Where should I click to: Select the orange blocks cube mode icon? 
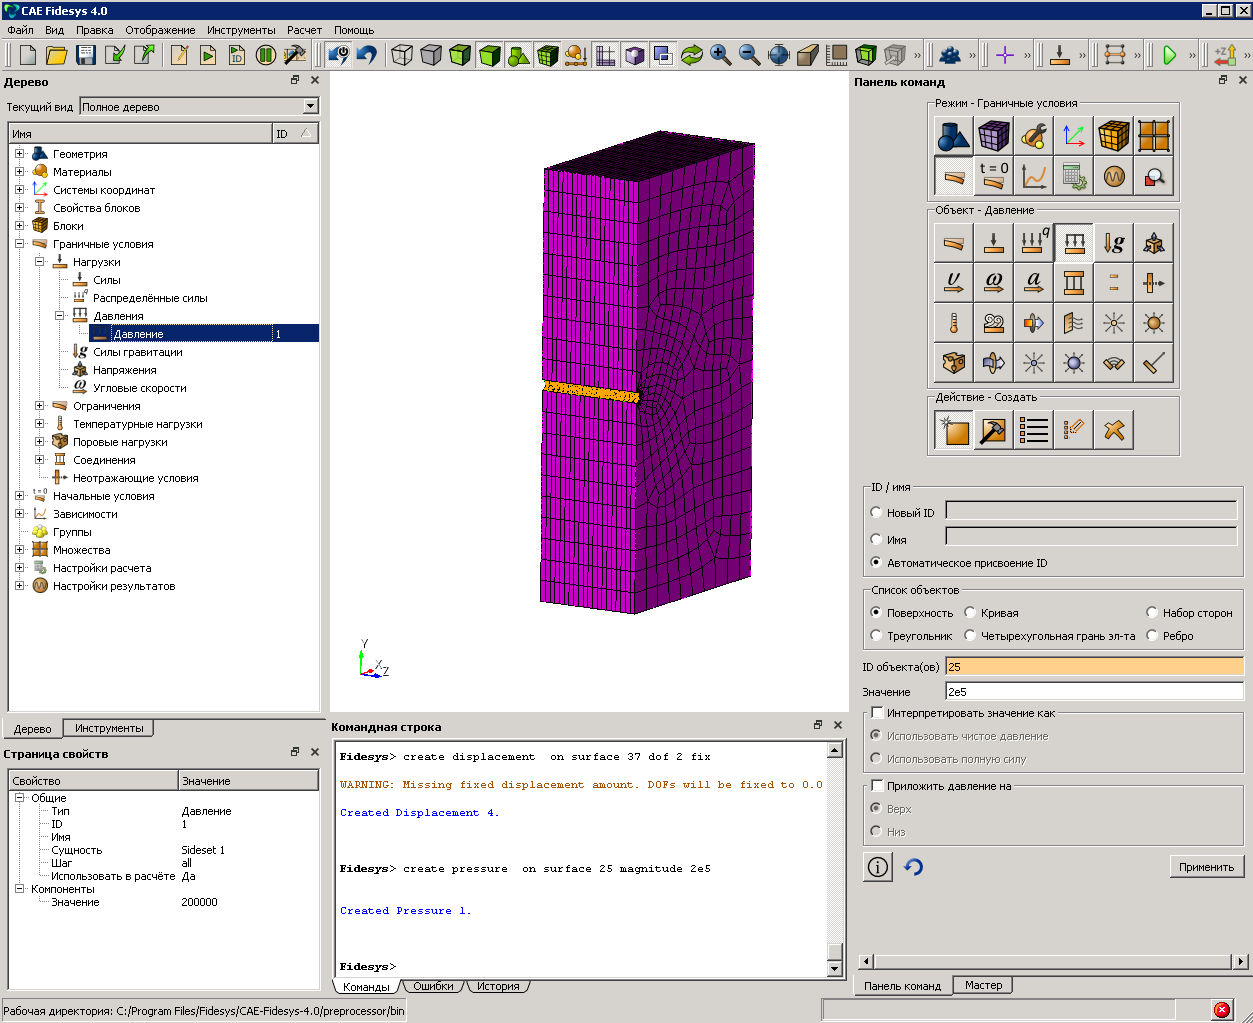tap(1114, 135)
